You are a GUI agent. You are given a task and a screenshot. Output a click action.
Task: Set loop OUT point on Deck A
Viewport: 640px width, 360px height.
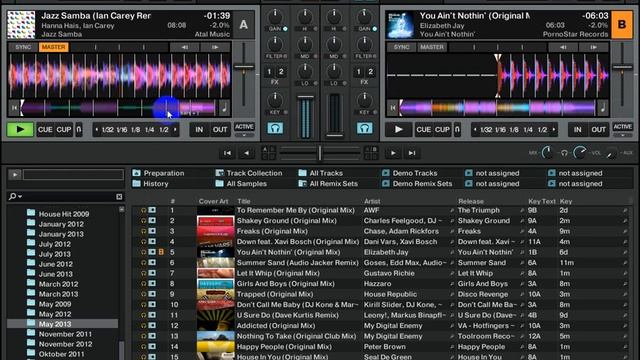point(220,130)
